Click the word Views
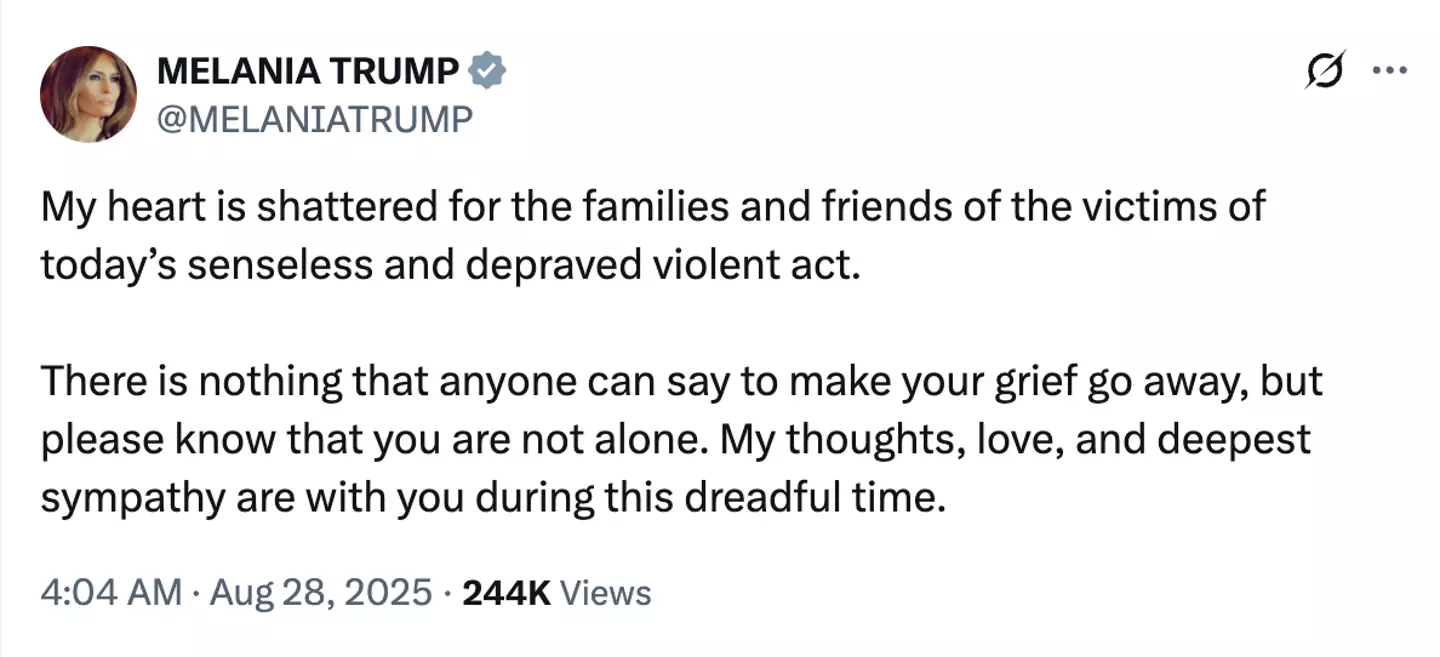The height and width of the screenshot is (657, 1440). 606,593
